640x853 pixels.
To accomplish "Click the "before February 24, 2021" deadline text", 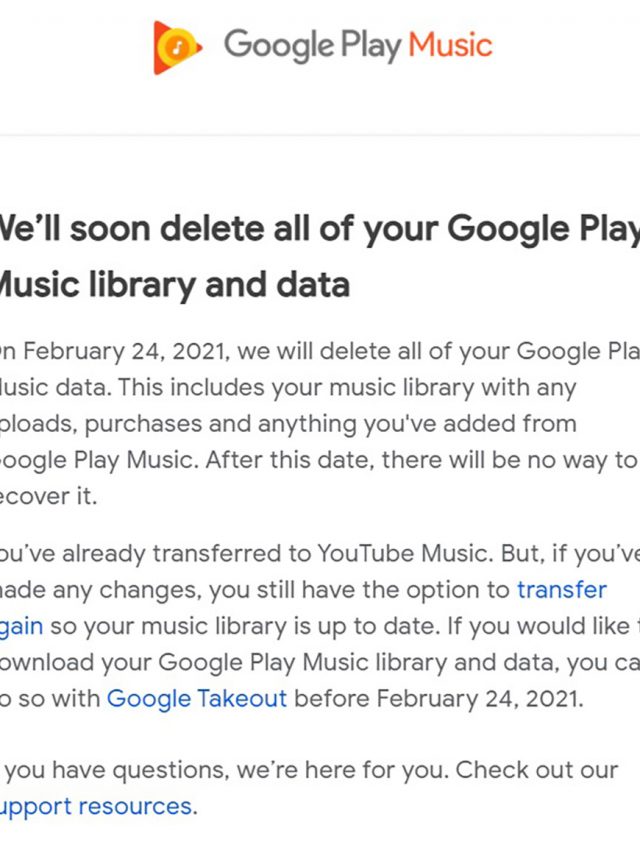I will click(446, 697).
